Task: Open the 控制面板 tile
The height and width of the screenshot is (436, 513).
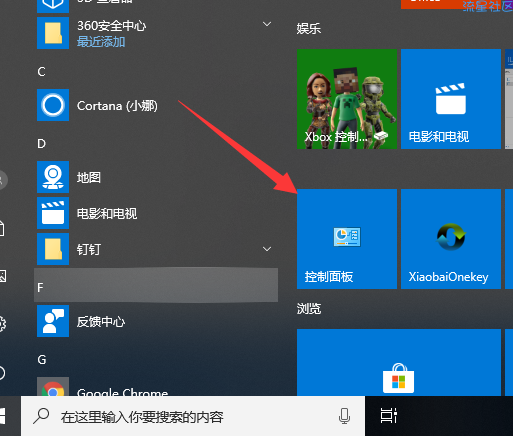Action: [x=347, y=239]
